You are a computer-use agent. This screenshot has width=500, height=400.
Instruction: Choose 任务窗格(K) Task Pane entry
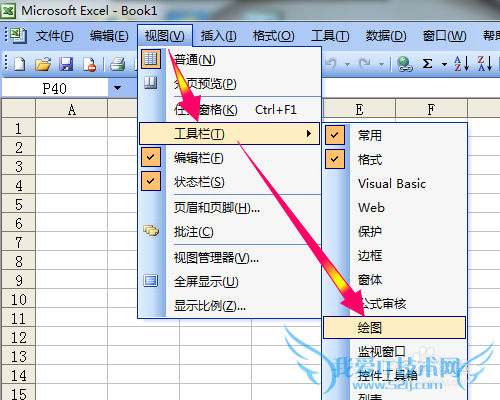[x=230, y=110]
